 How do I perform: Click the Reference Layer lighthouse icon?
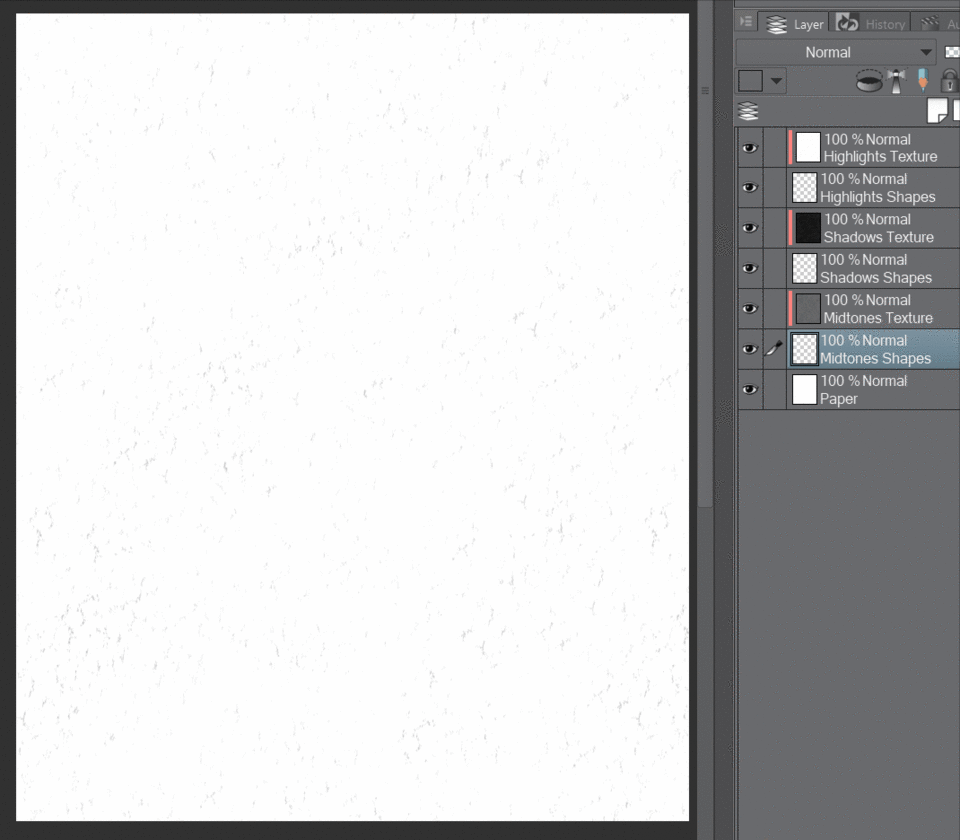click(x=898, y=80)
